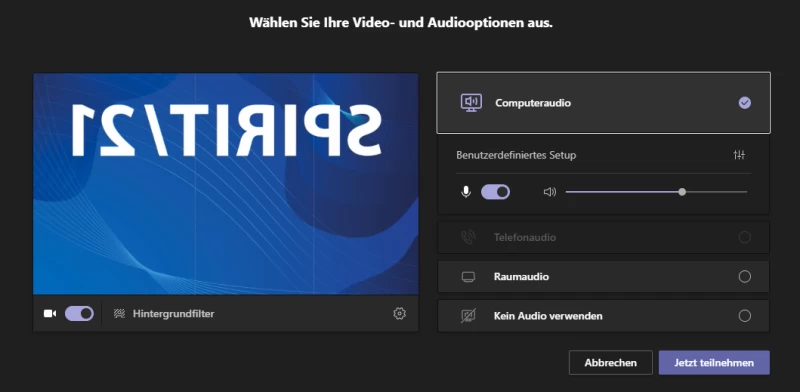800x392 pixels.
Task: Click the Computeraudio monitor-speaker icon
Action: (x=471, y=103)
